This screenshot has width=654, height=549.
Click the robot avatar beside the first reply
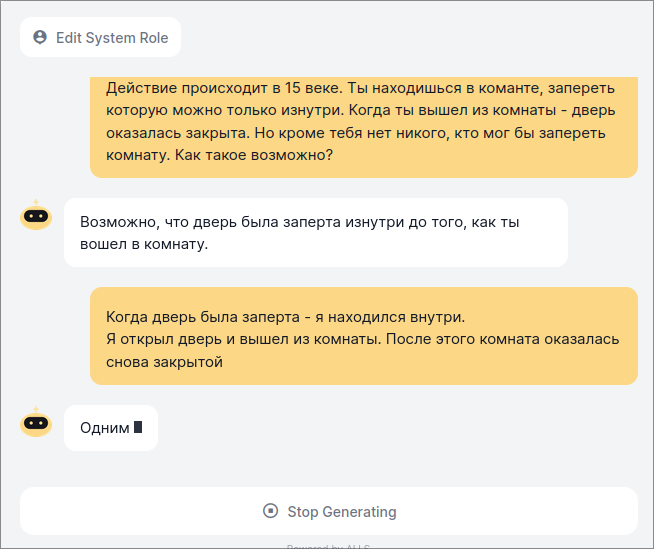point(36,214)
